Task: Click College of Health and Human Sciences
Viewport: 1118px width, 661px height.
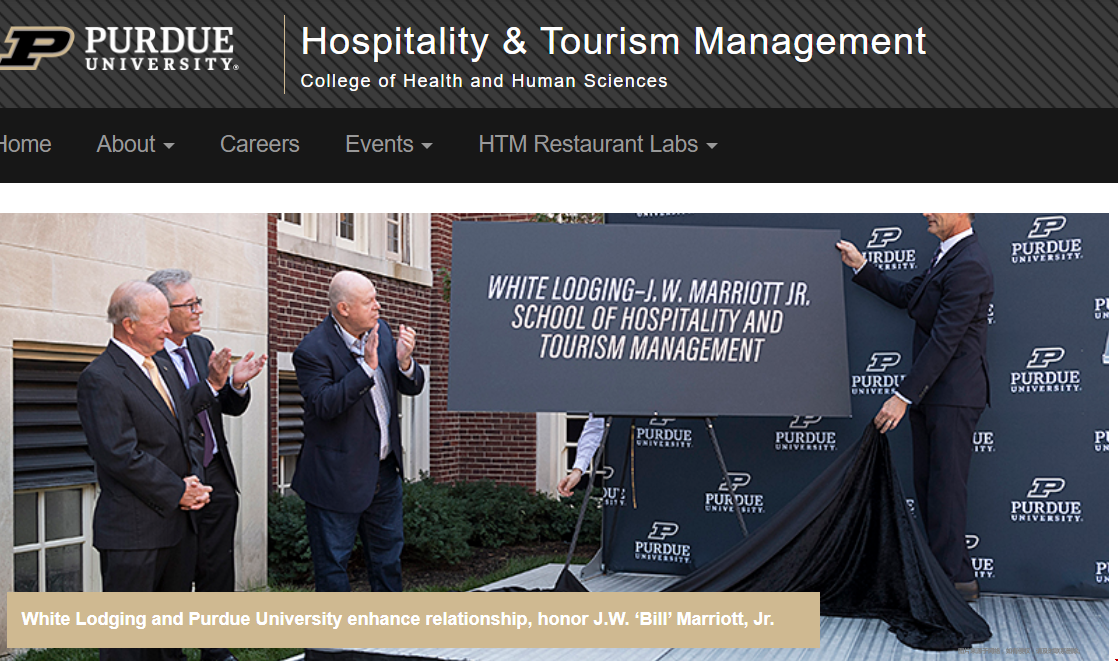Action: (484, 81)
